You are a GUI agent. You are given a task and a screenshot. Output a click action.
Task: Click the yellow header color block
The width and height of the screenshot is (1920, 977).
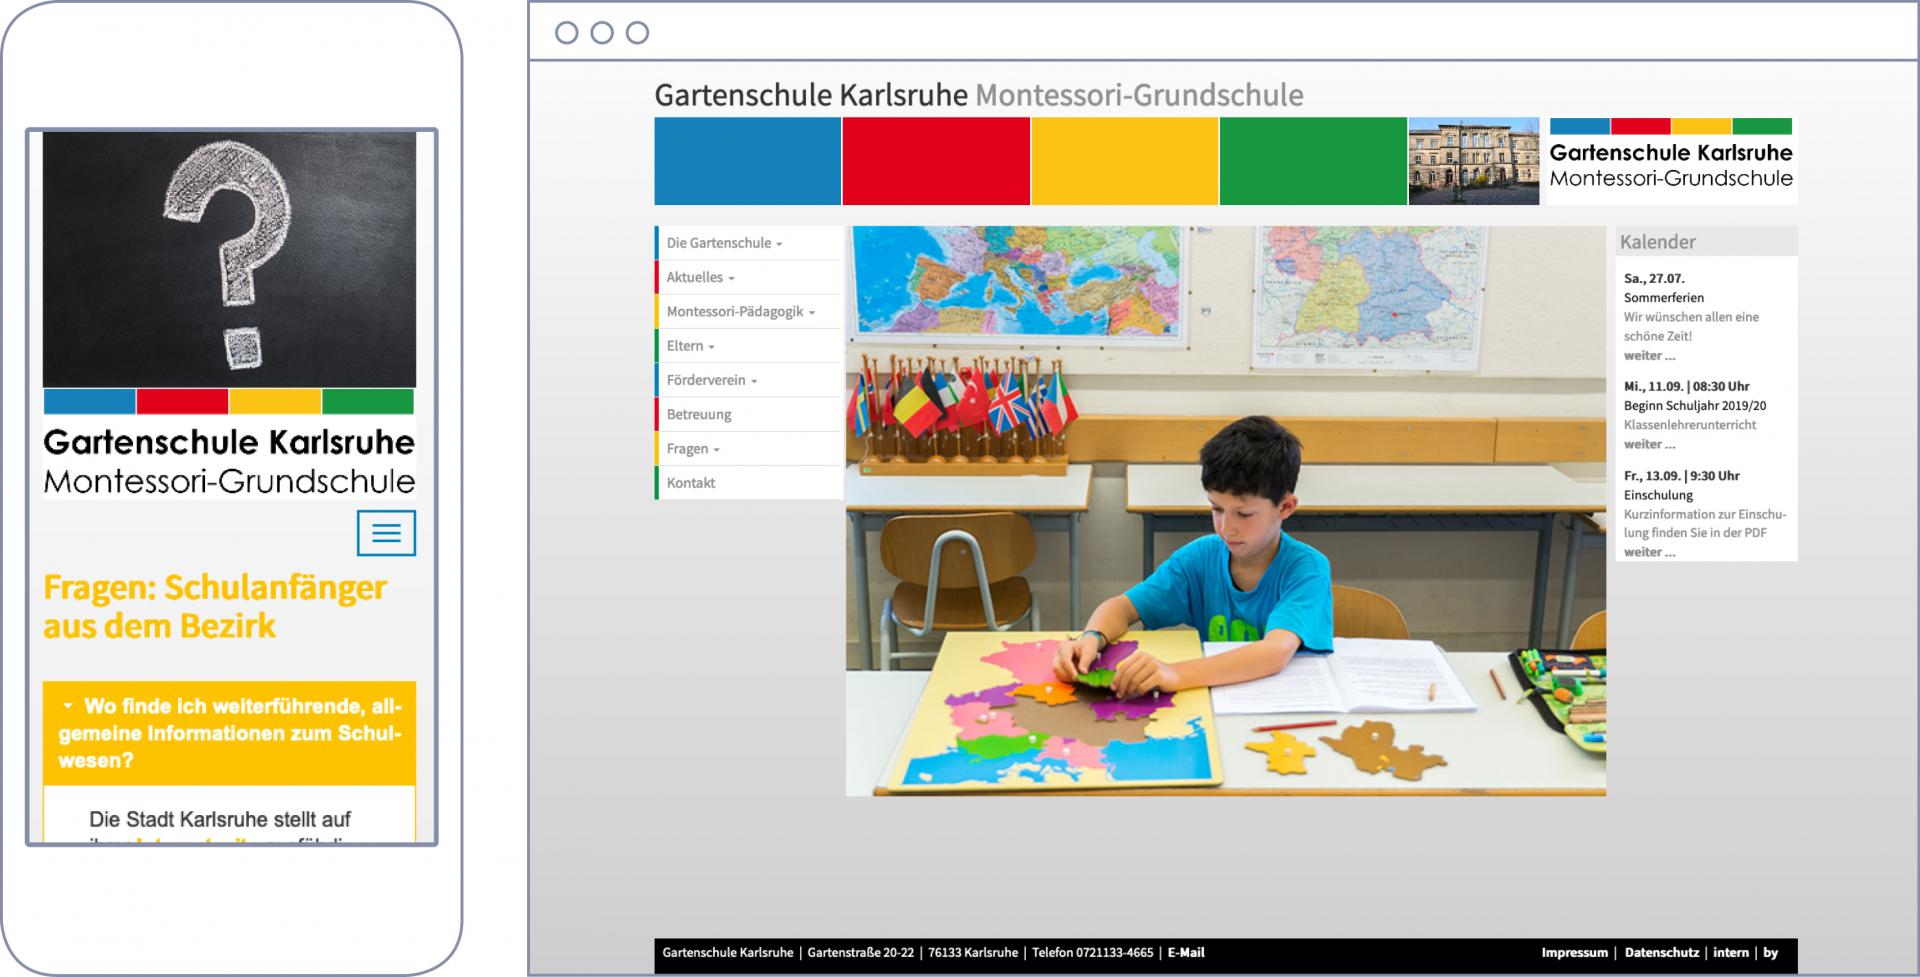click(1125, 161)
